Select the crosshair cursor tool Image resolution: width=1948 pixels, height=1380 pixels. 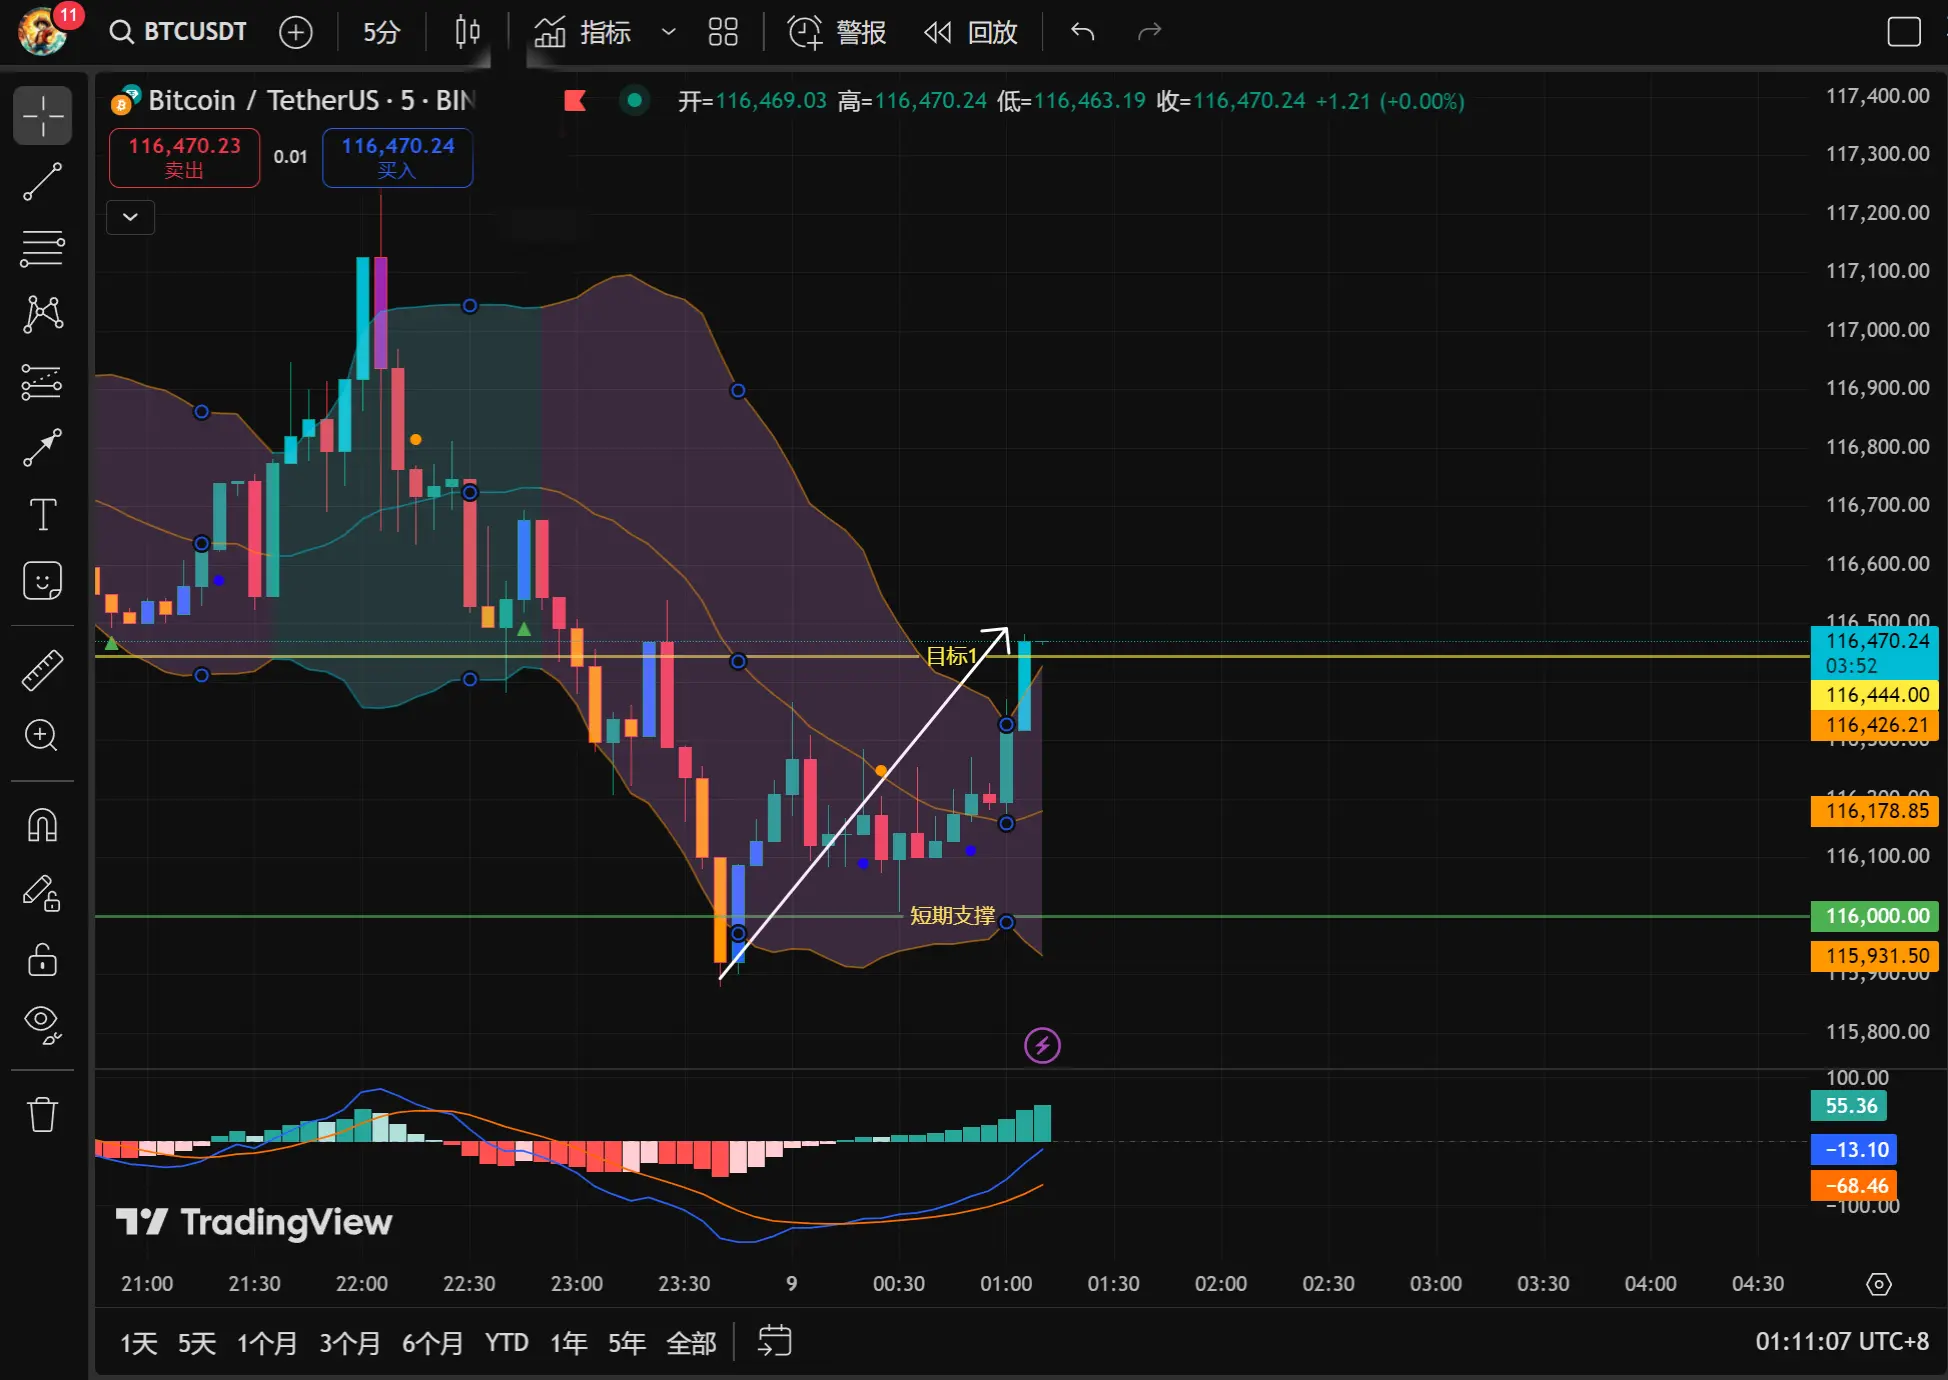pos(43,116)
